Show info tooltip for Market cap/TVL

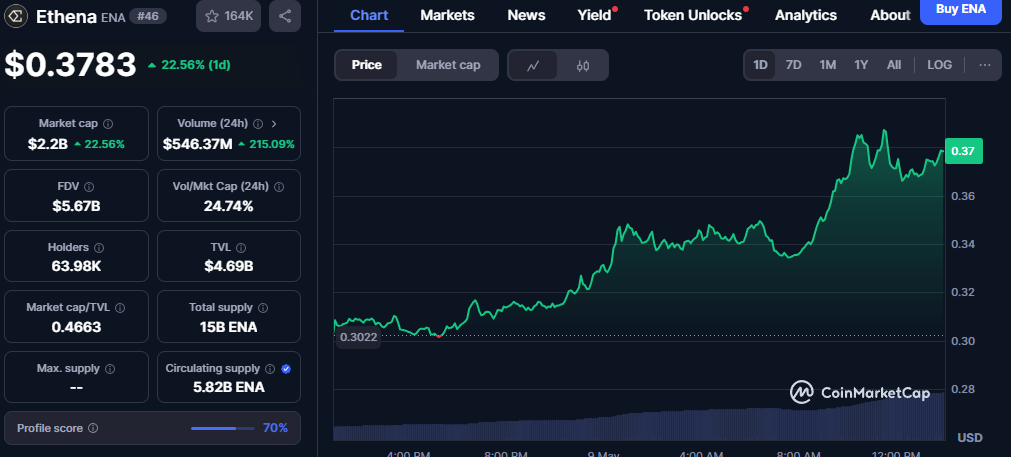(120, 308)
